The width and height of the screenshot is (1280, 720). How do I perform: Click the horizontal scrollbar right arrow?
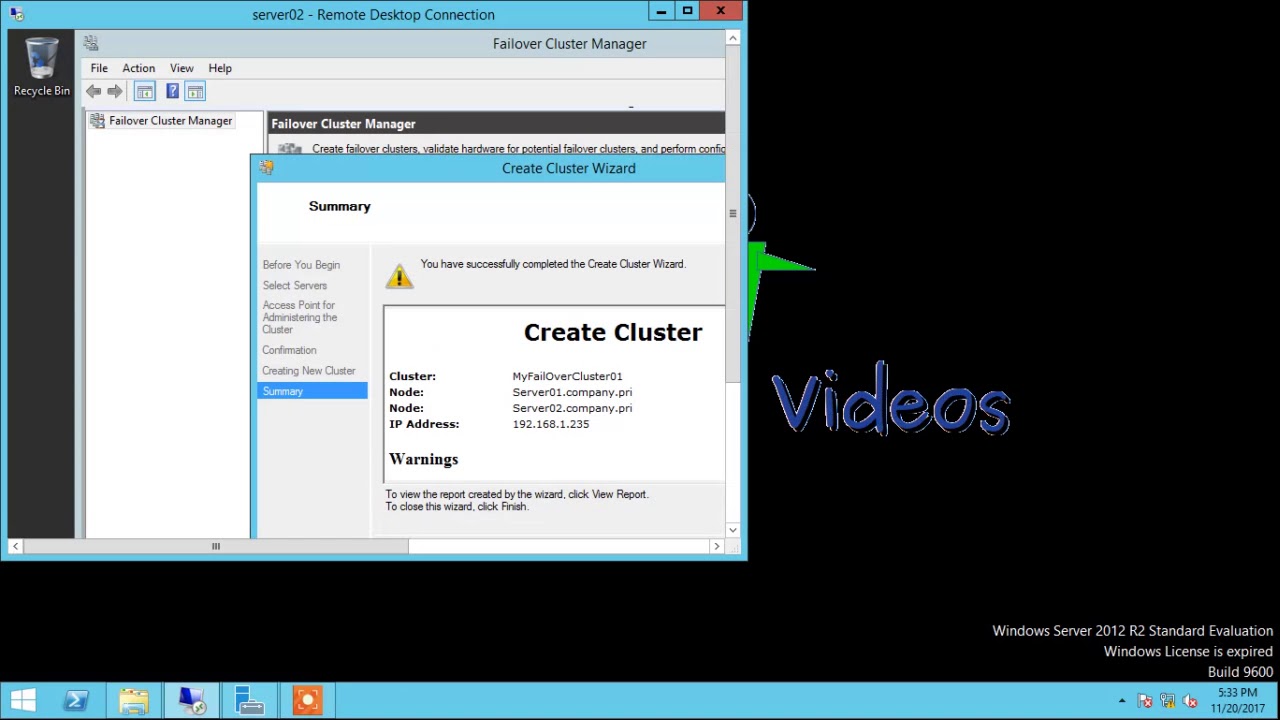[x=716, y=546]
